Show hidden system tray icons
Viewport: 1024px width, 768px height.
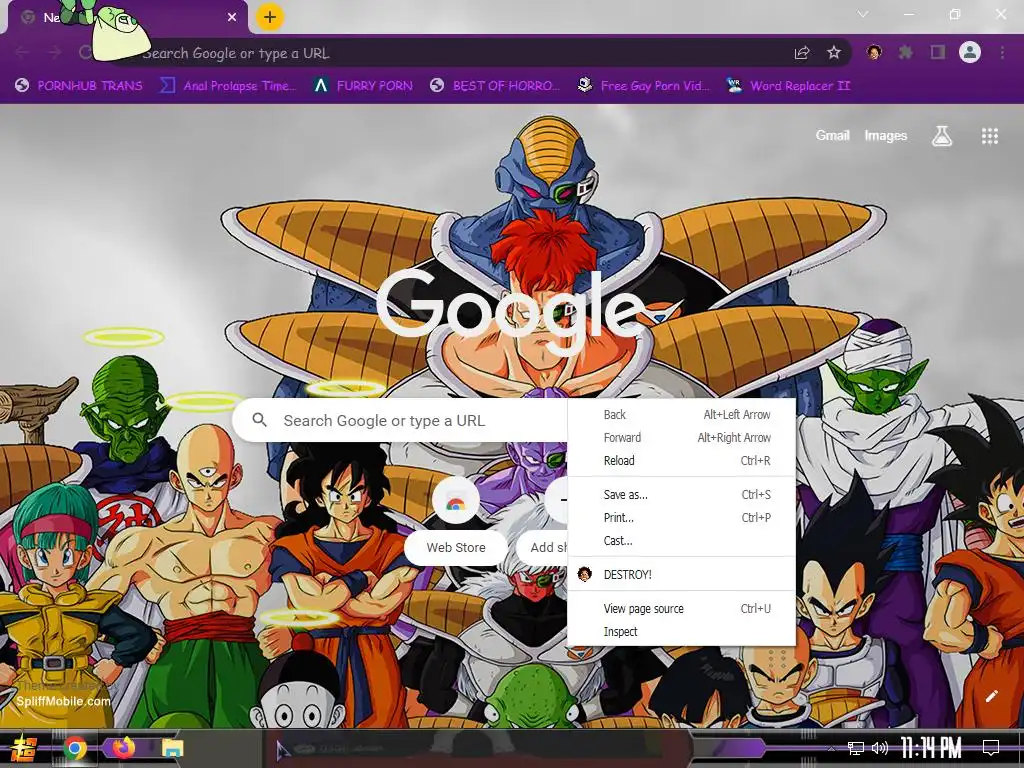pyautogui.click(x=831, y=748)
